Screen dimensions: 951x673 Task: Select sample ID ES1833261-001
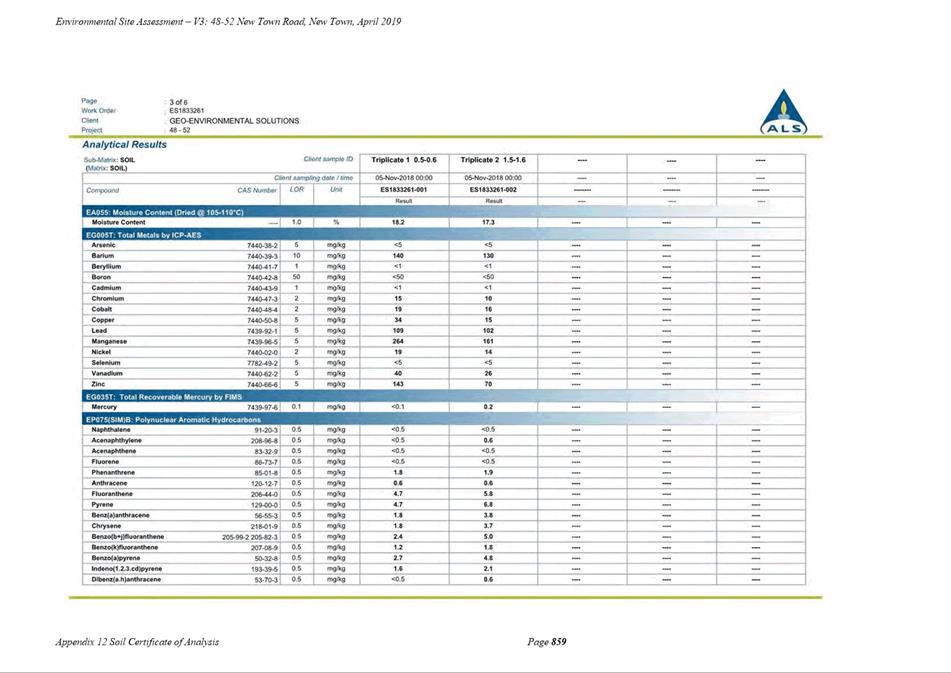404,190
